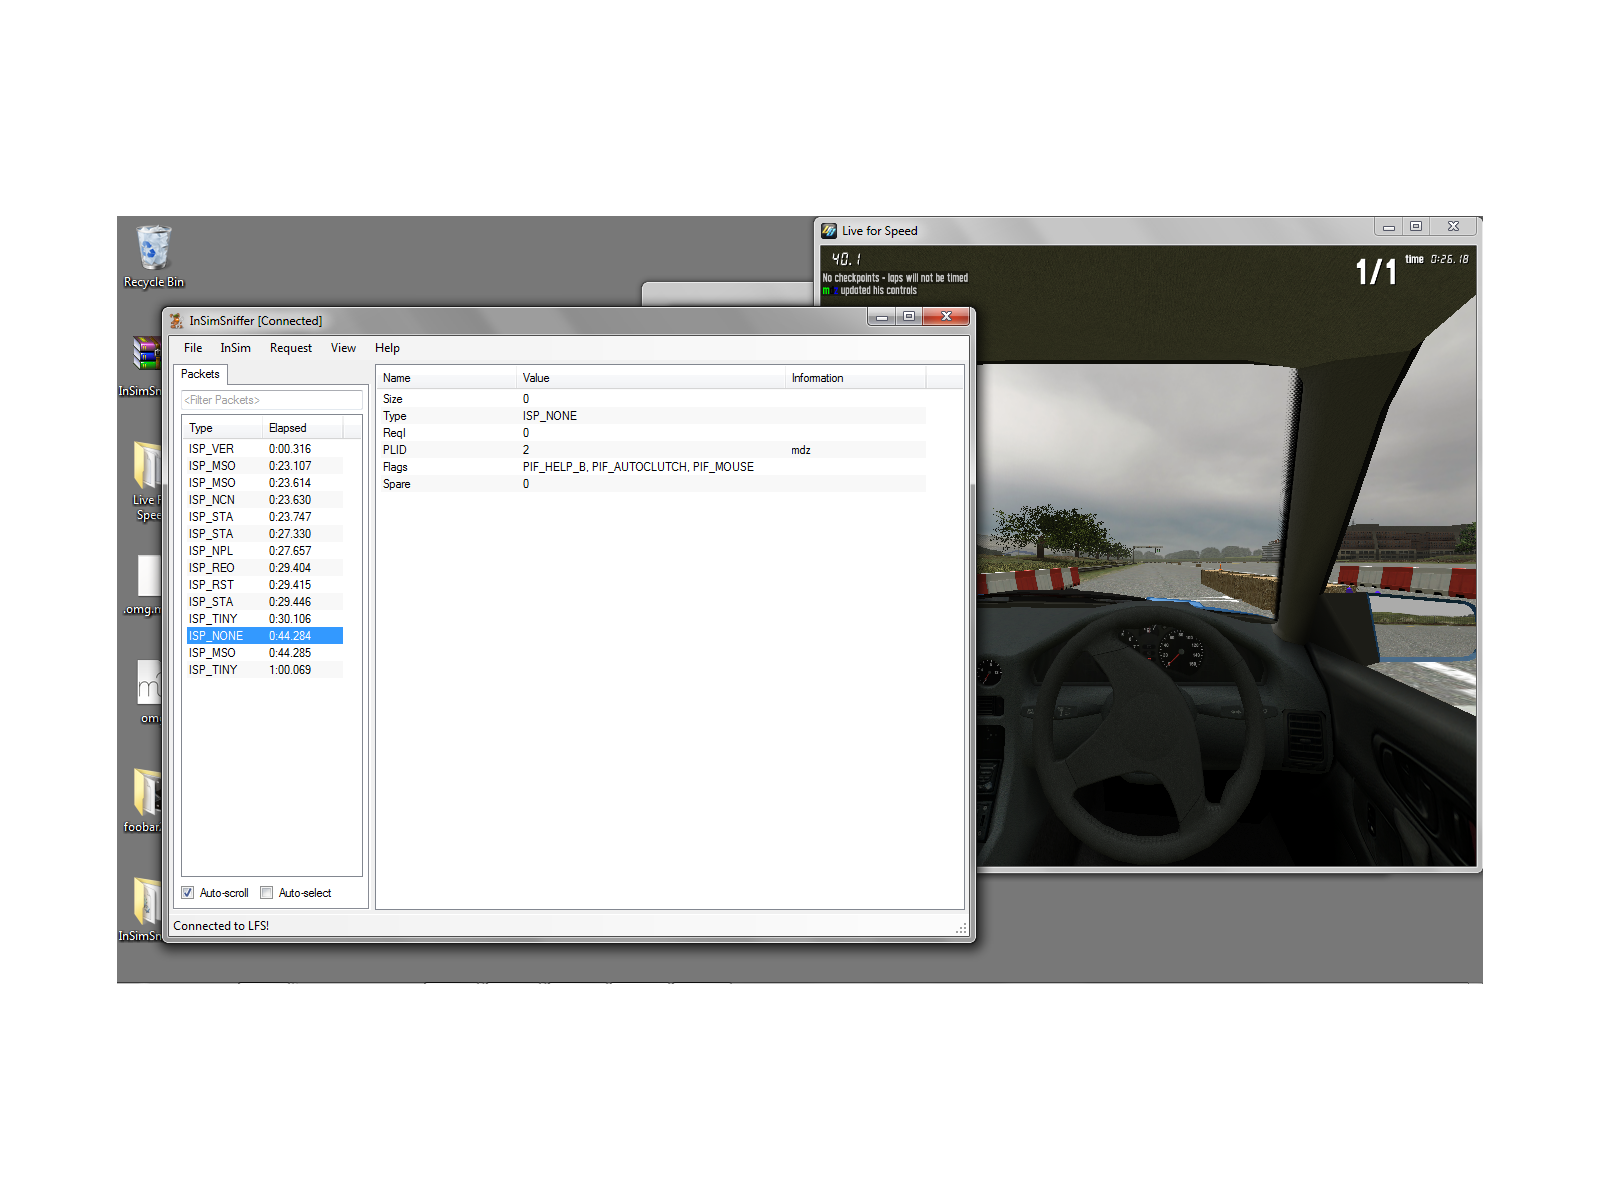Click the Spare field row
The height and width of the screenshot is (1200, 1600).
coord(652,484)
